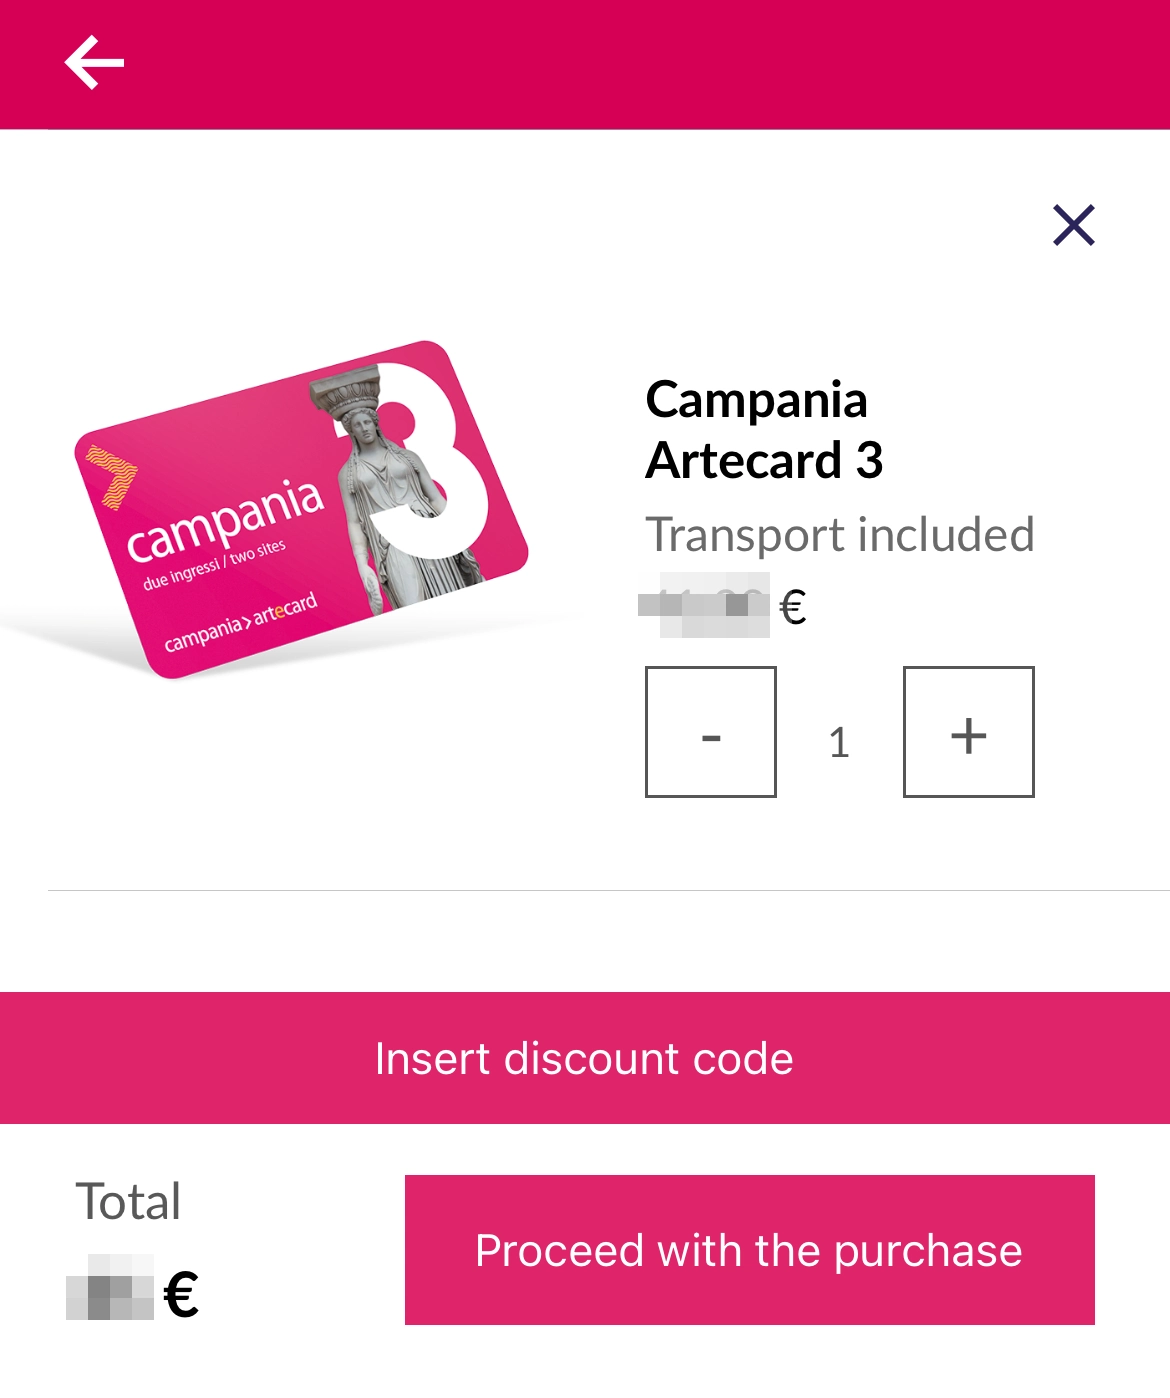Tap the blurred total amount

[110, 1288]
